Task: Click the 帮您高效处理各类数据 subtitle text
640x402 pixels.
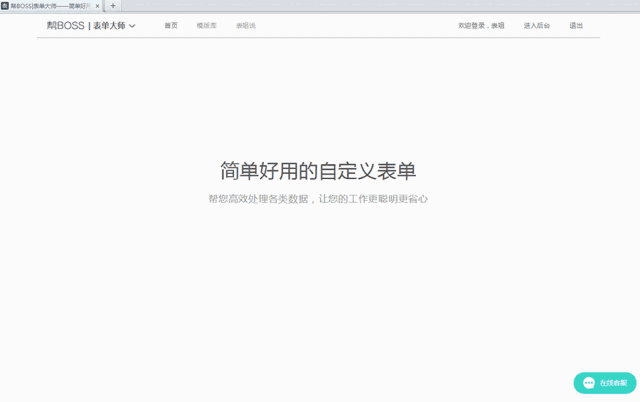Action: pyautogui.click(x=318, y=199)
